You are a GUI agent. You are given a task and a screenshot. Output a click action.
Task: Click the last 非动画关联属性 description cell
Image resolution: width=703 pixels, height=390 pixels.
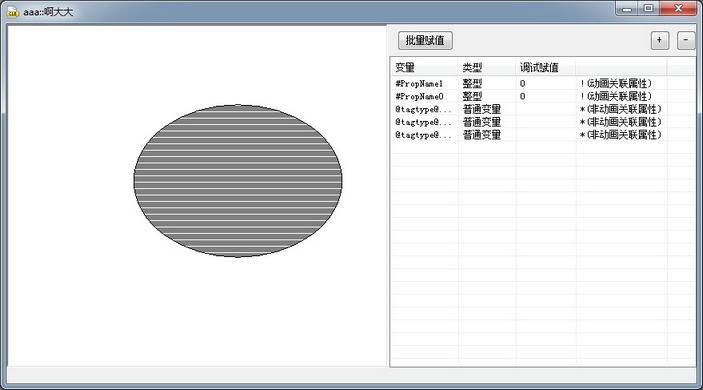(x=620, y=135)
